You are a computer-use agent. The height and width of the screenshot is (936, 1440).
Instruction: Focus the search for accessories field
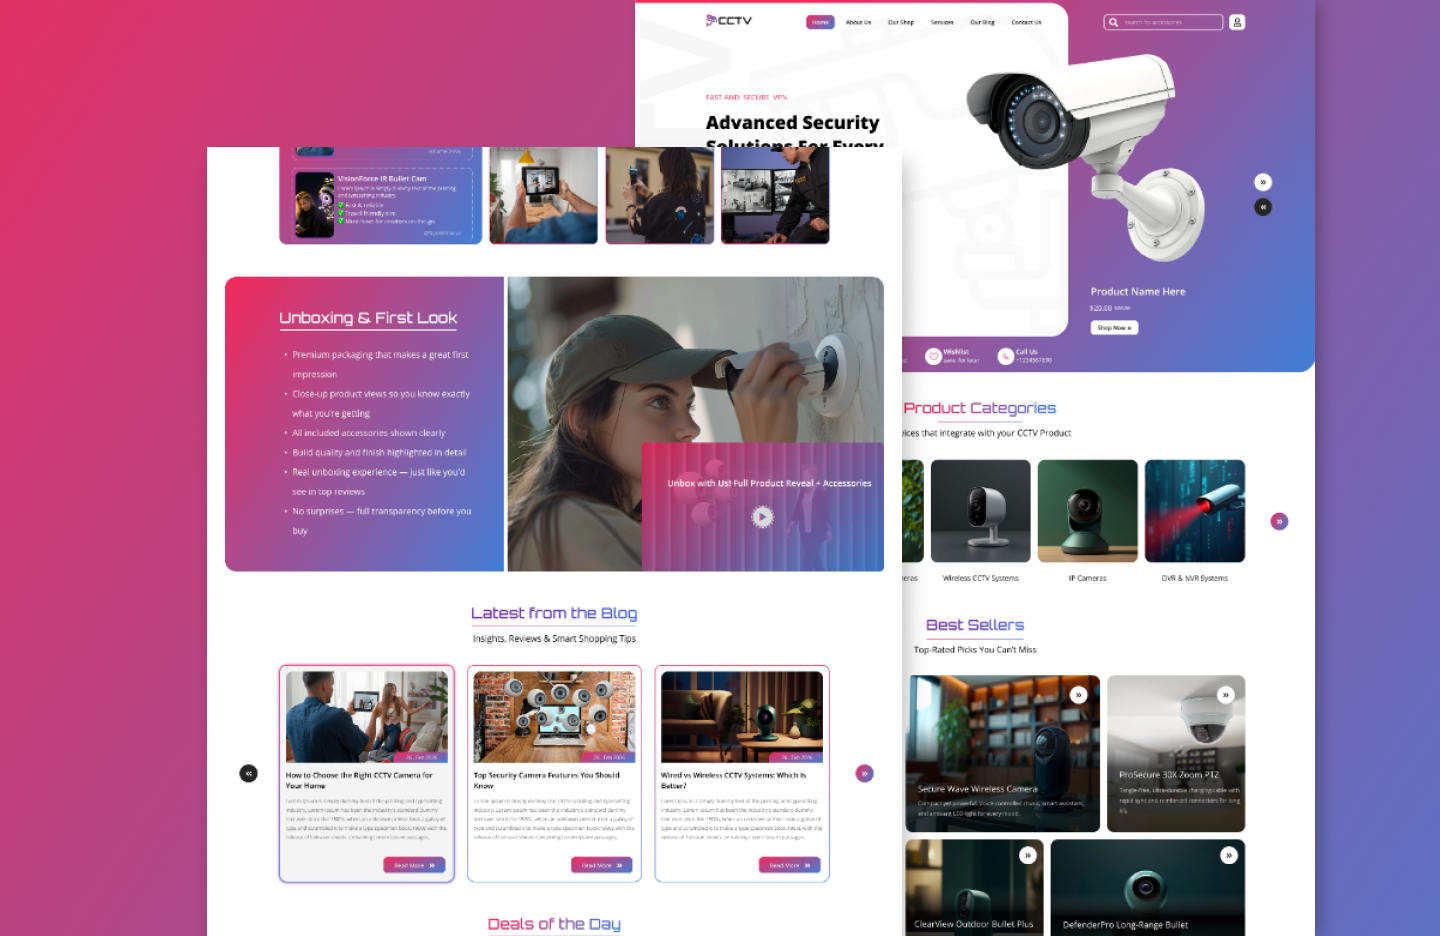pyautogui.click(x=1164, y=22)
